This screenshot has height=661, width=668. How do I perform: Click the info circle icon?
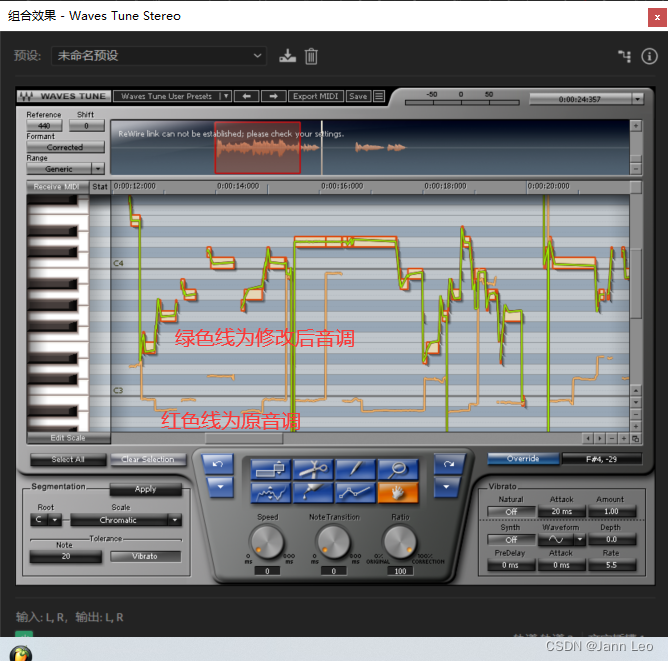pos(649,56)
